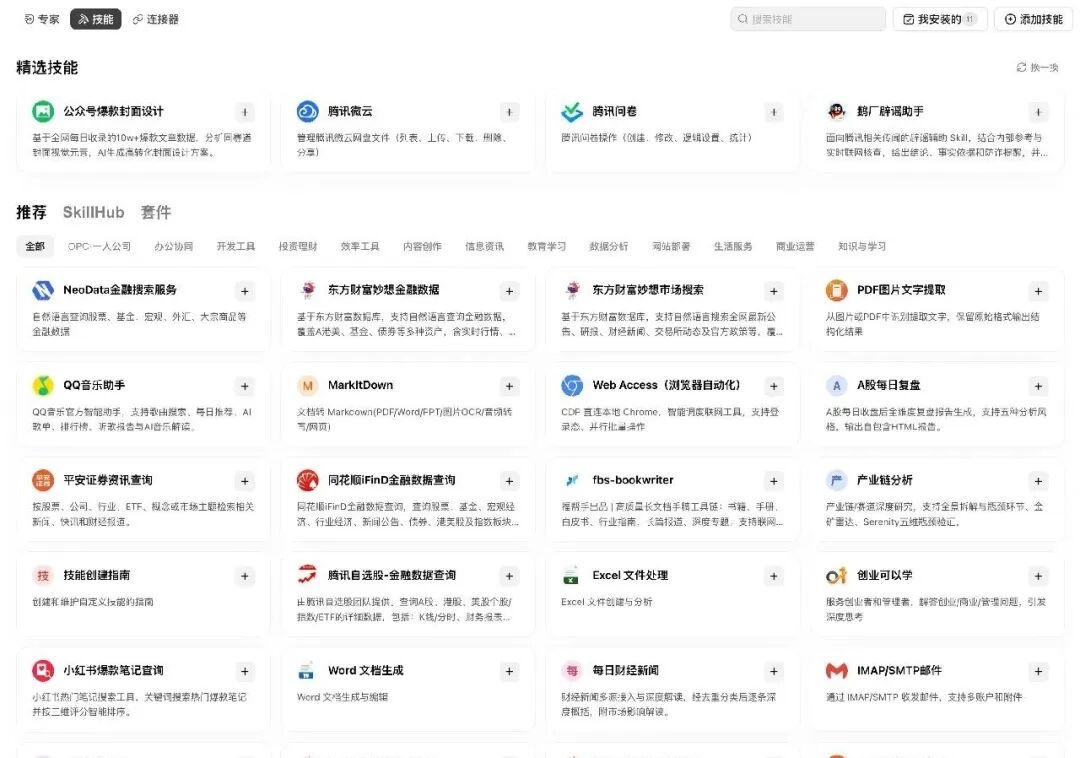Open the 套件 section tab
The width and height of the screenshot is (1080, 758).
pyautogui.click(x=156, y=212)
